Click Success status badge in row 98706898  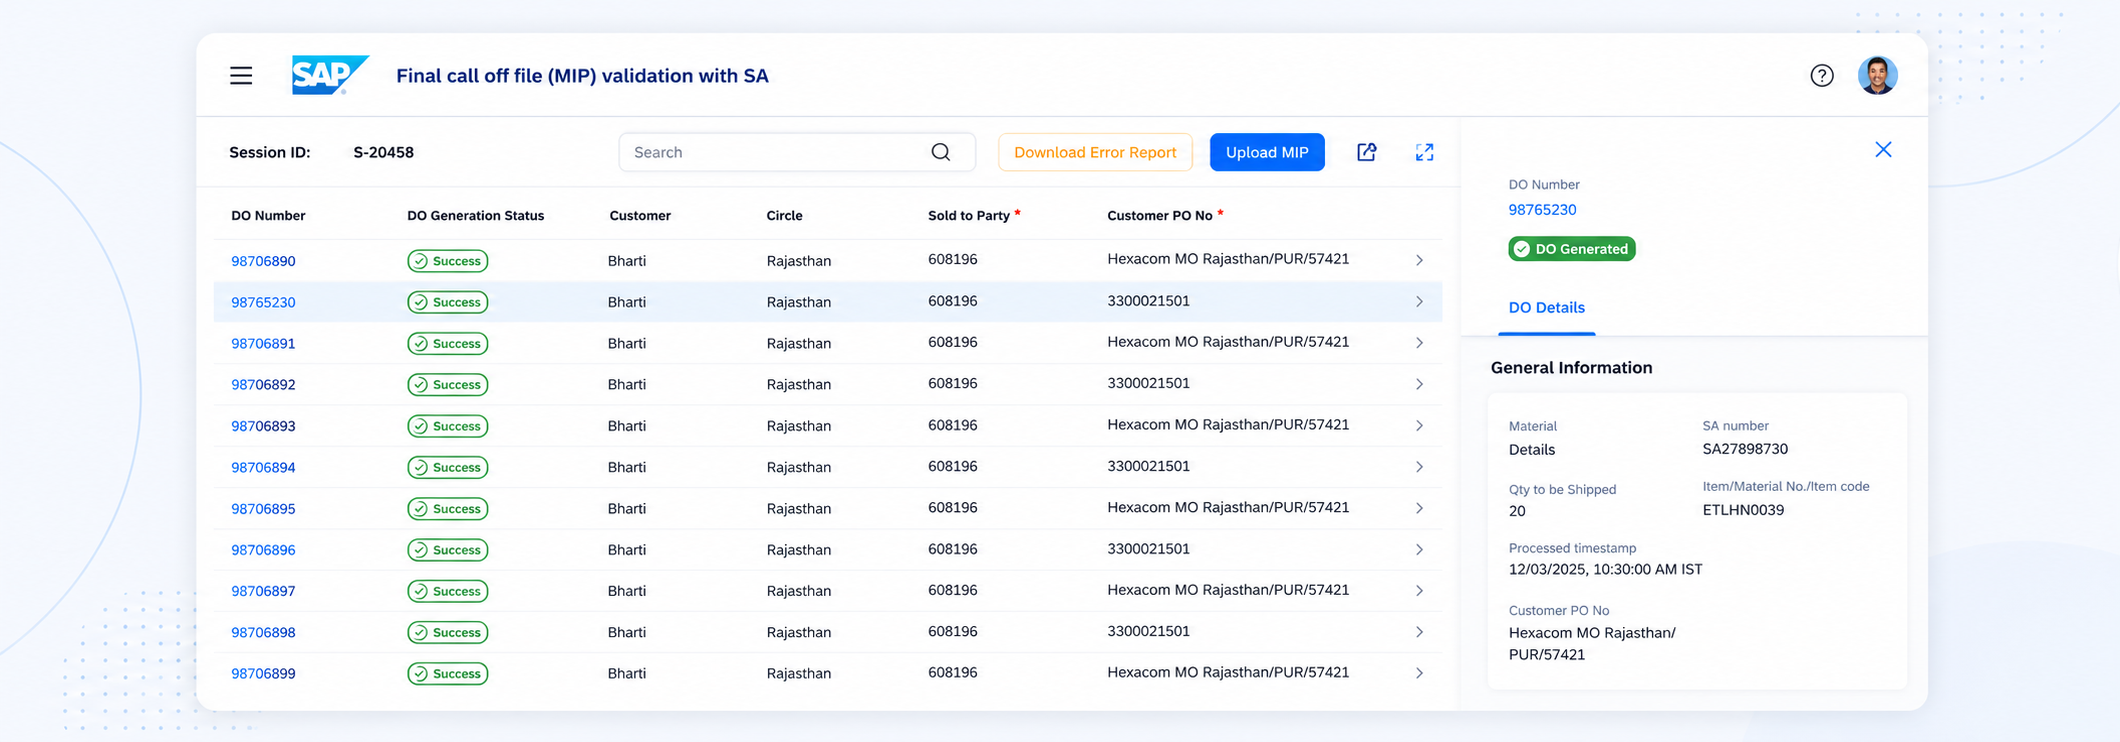448,633
